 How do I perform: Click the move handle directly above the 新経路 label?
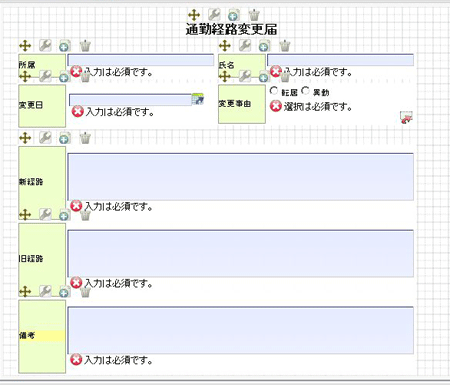(x=25, y=138)
